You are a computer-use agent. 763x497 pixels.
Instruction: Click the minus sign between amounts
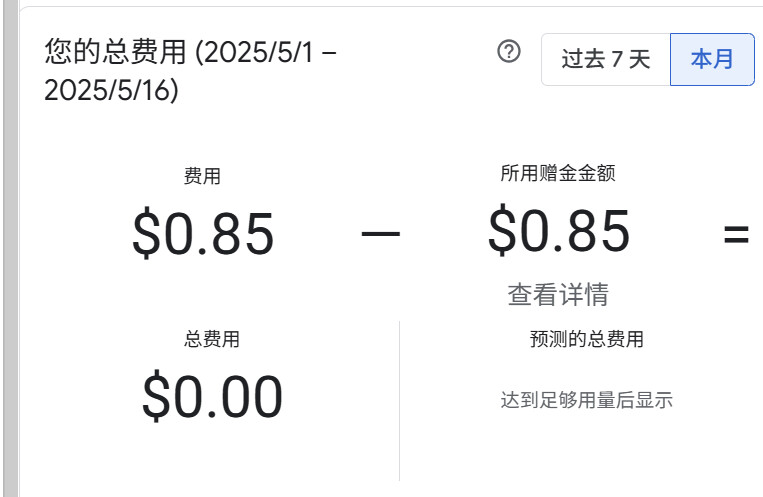(380, 234)
